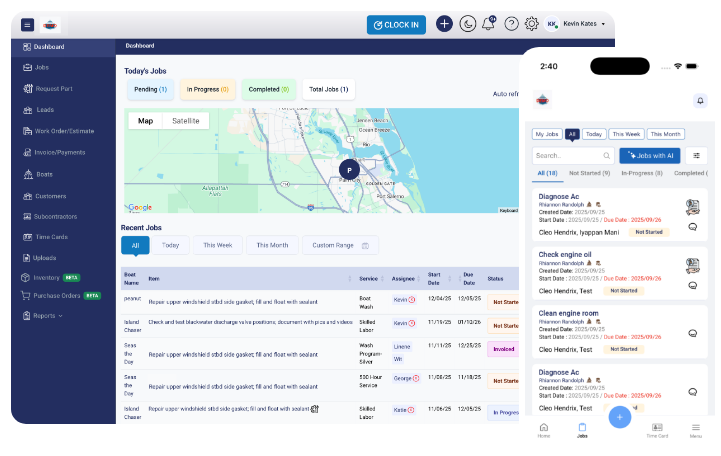Open the notification bell in desktop header
The image size is (721, 456).
[489, 24]
